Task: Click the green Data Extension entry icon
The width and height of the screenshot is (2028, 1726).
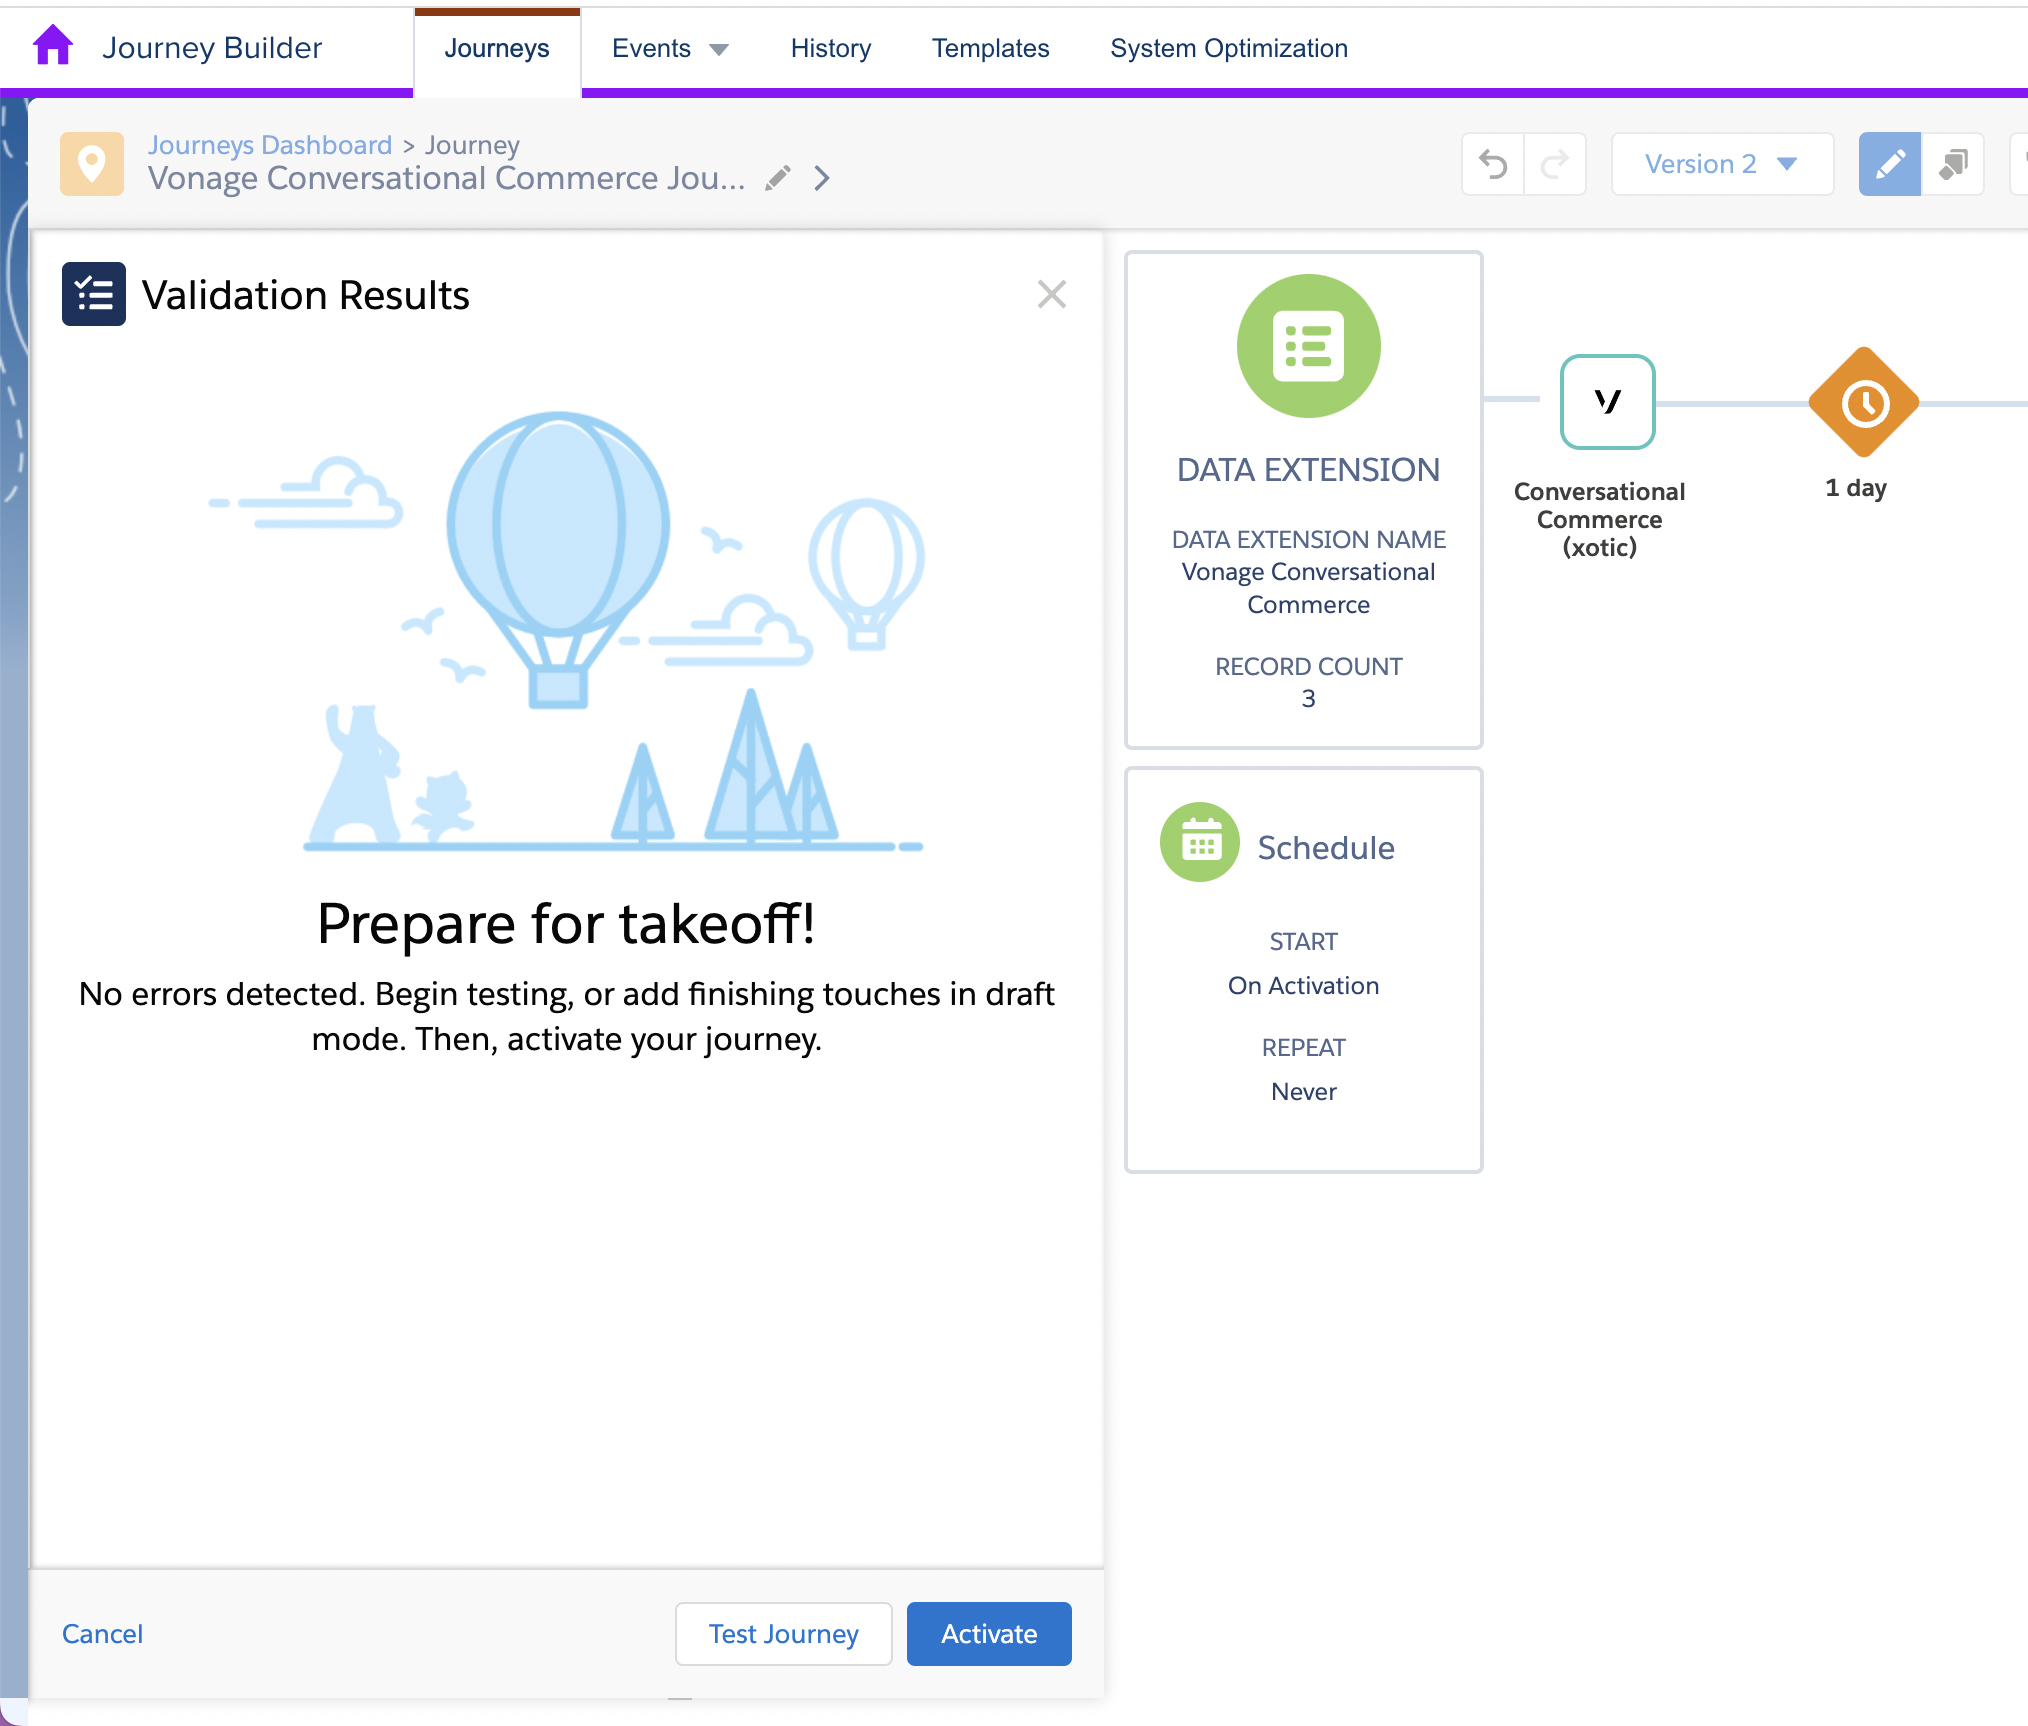Action: click(1308, 346)
